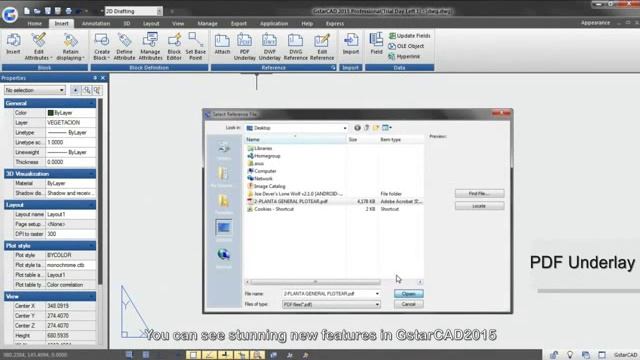The height and width of the screenshot is (360, 640).
Task: Open the Express ribbon tab
Action: (335, 24)
